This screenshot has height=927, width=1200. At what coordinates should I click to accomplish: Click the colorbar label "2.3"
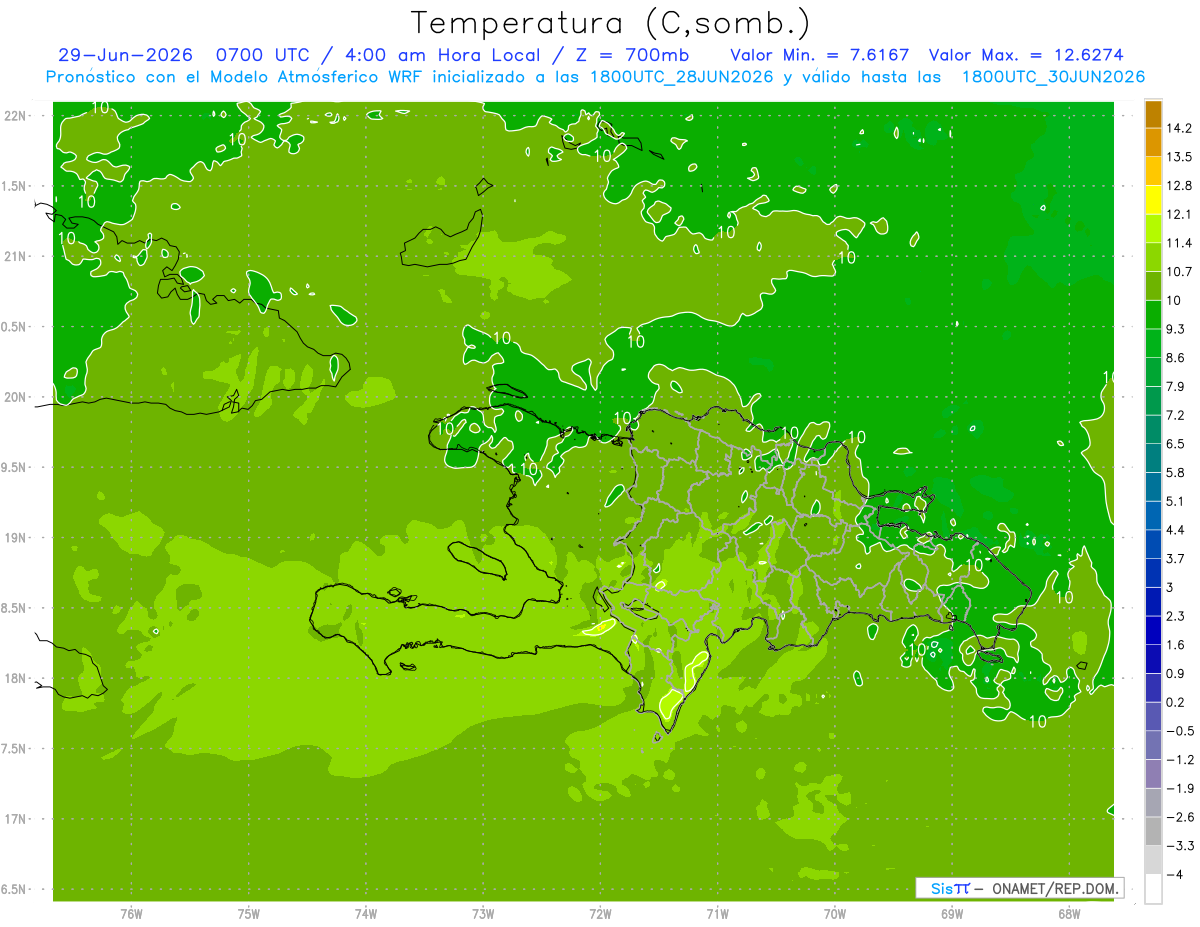coord(1176,616)
